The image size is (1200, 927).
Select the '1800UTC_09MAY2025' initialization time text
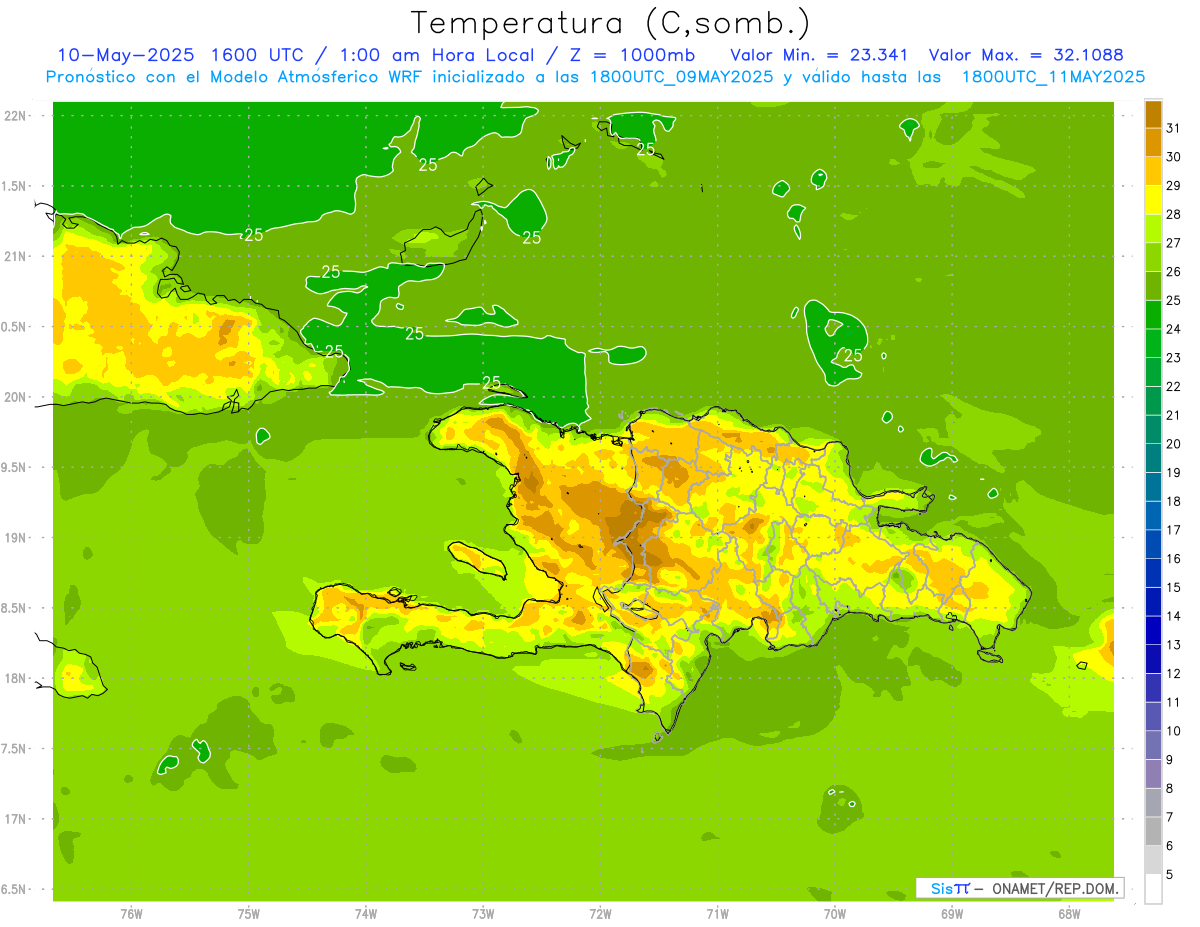[x=680, y=77]
